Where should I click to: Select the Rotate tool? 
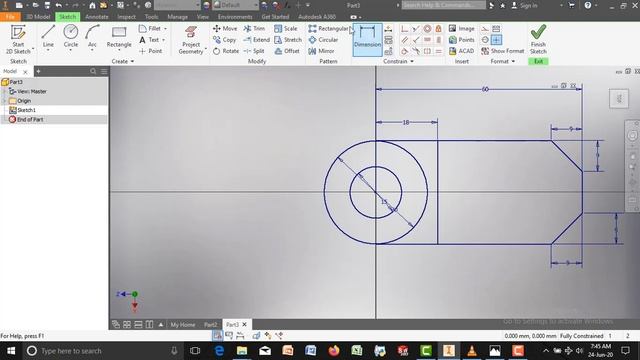pyautogui.click(x=225, y=51)
